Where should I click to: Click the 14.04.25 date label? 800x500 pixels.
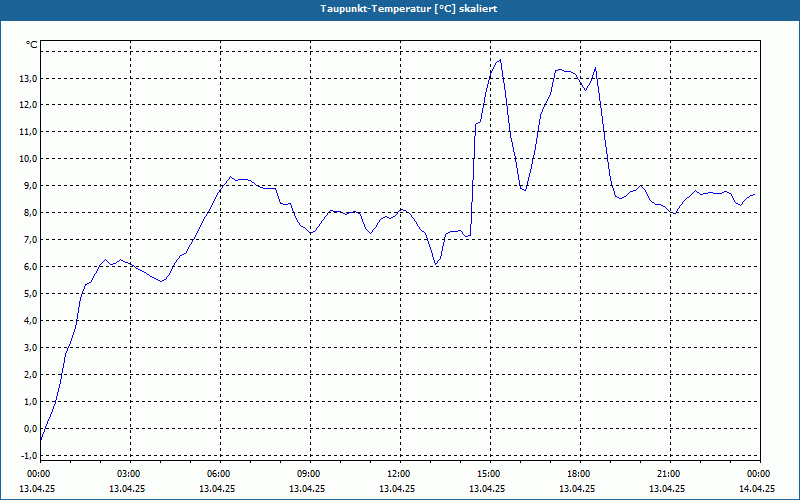(x=757, y=488)
